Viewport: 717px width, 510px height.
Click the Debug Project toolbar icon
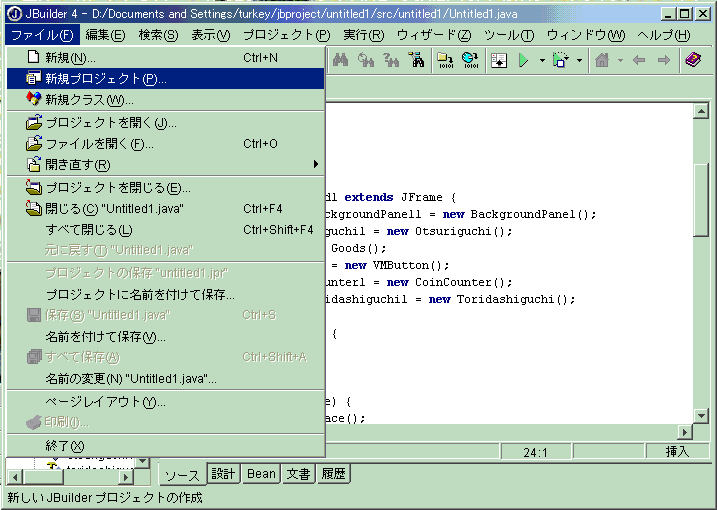pos(560,60)
